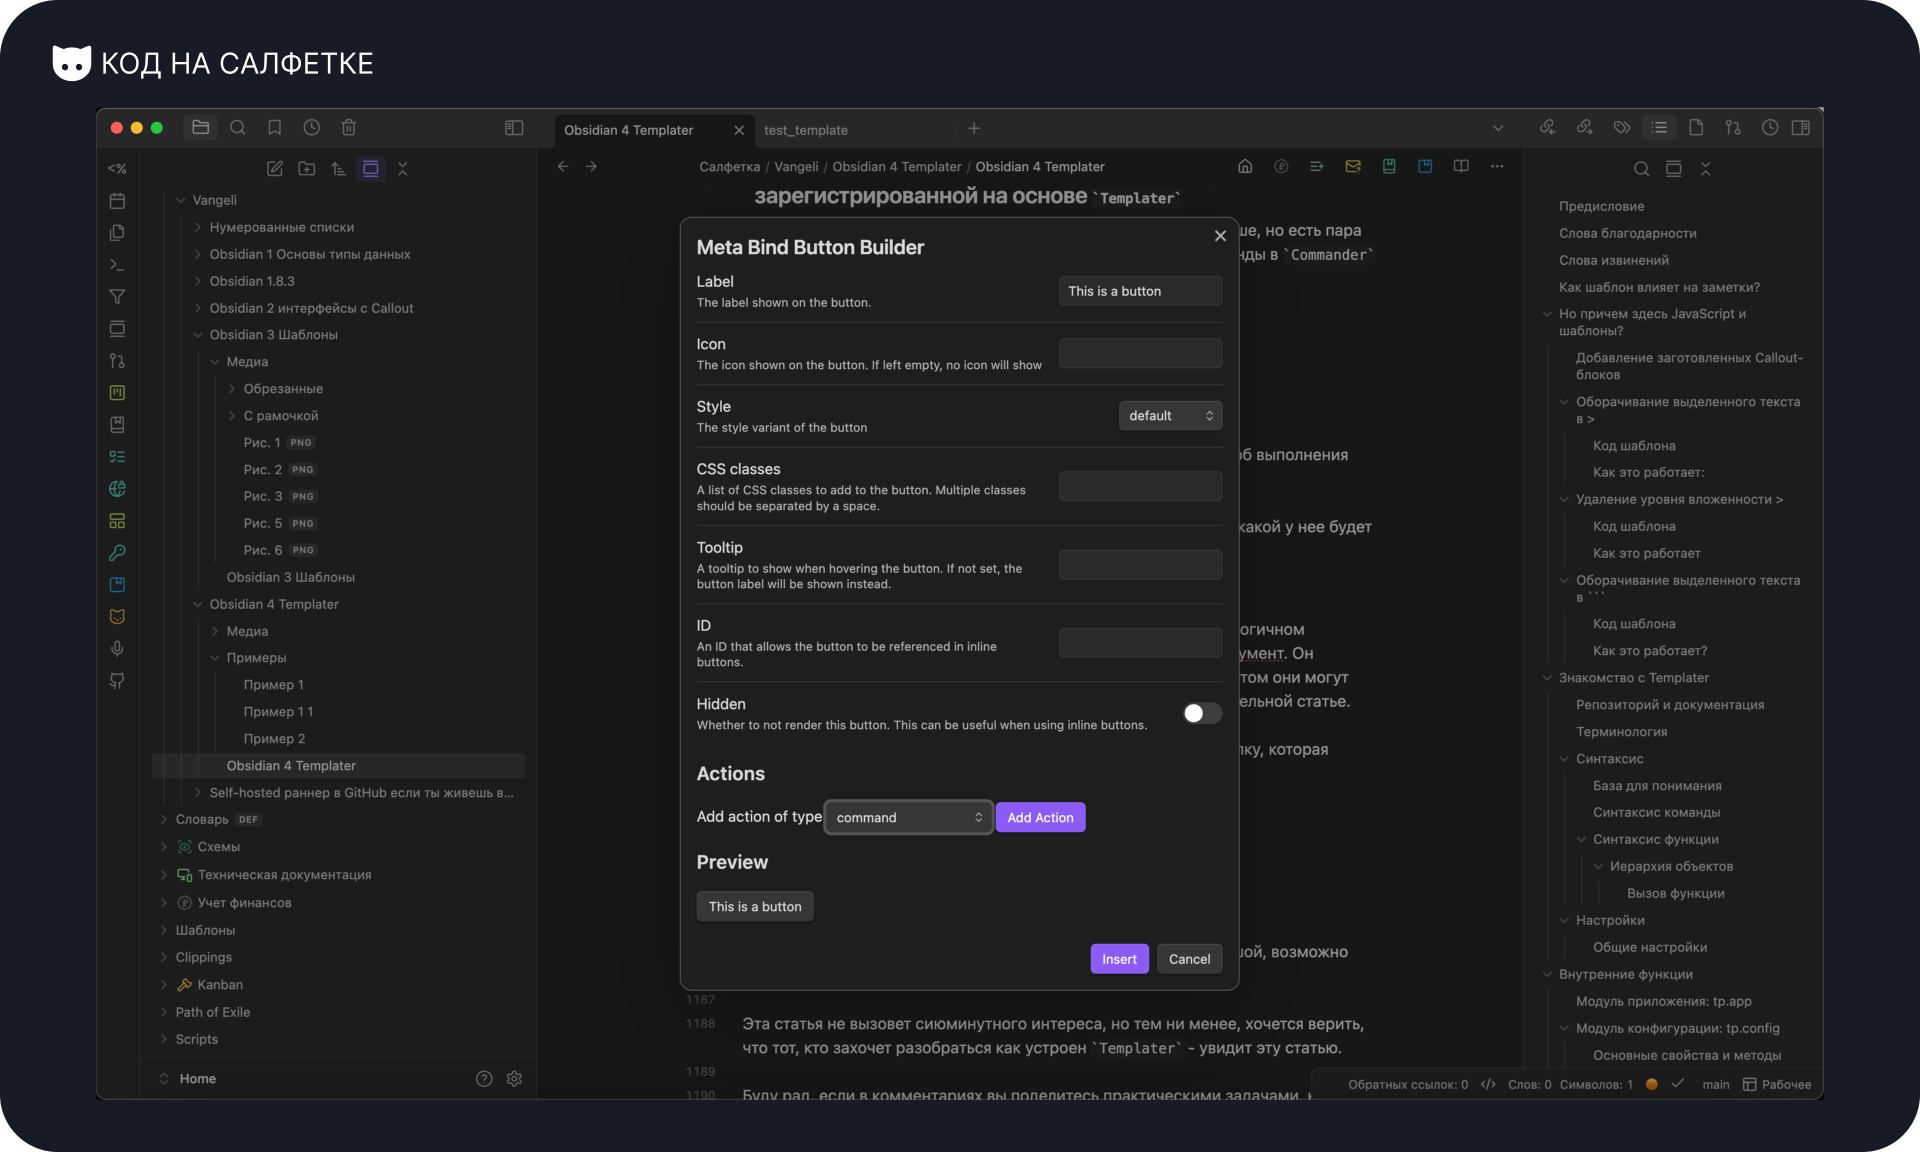The image size is (1920, 1152).
Task: Open daily note calendar icon in ribbon
Action: point(117,201)
